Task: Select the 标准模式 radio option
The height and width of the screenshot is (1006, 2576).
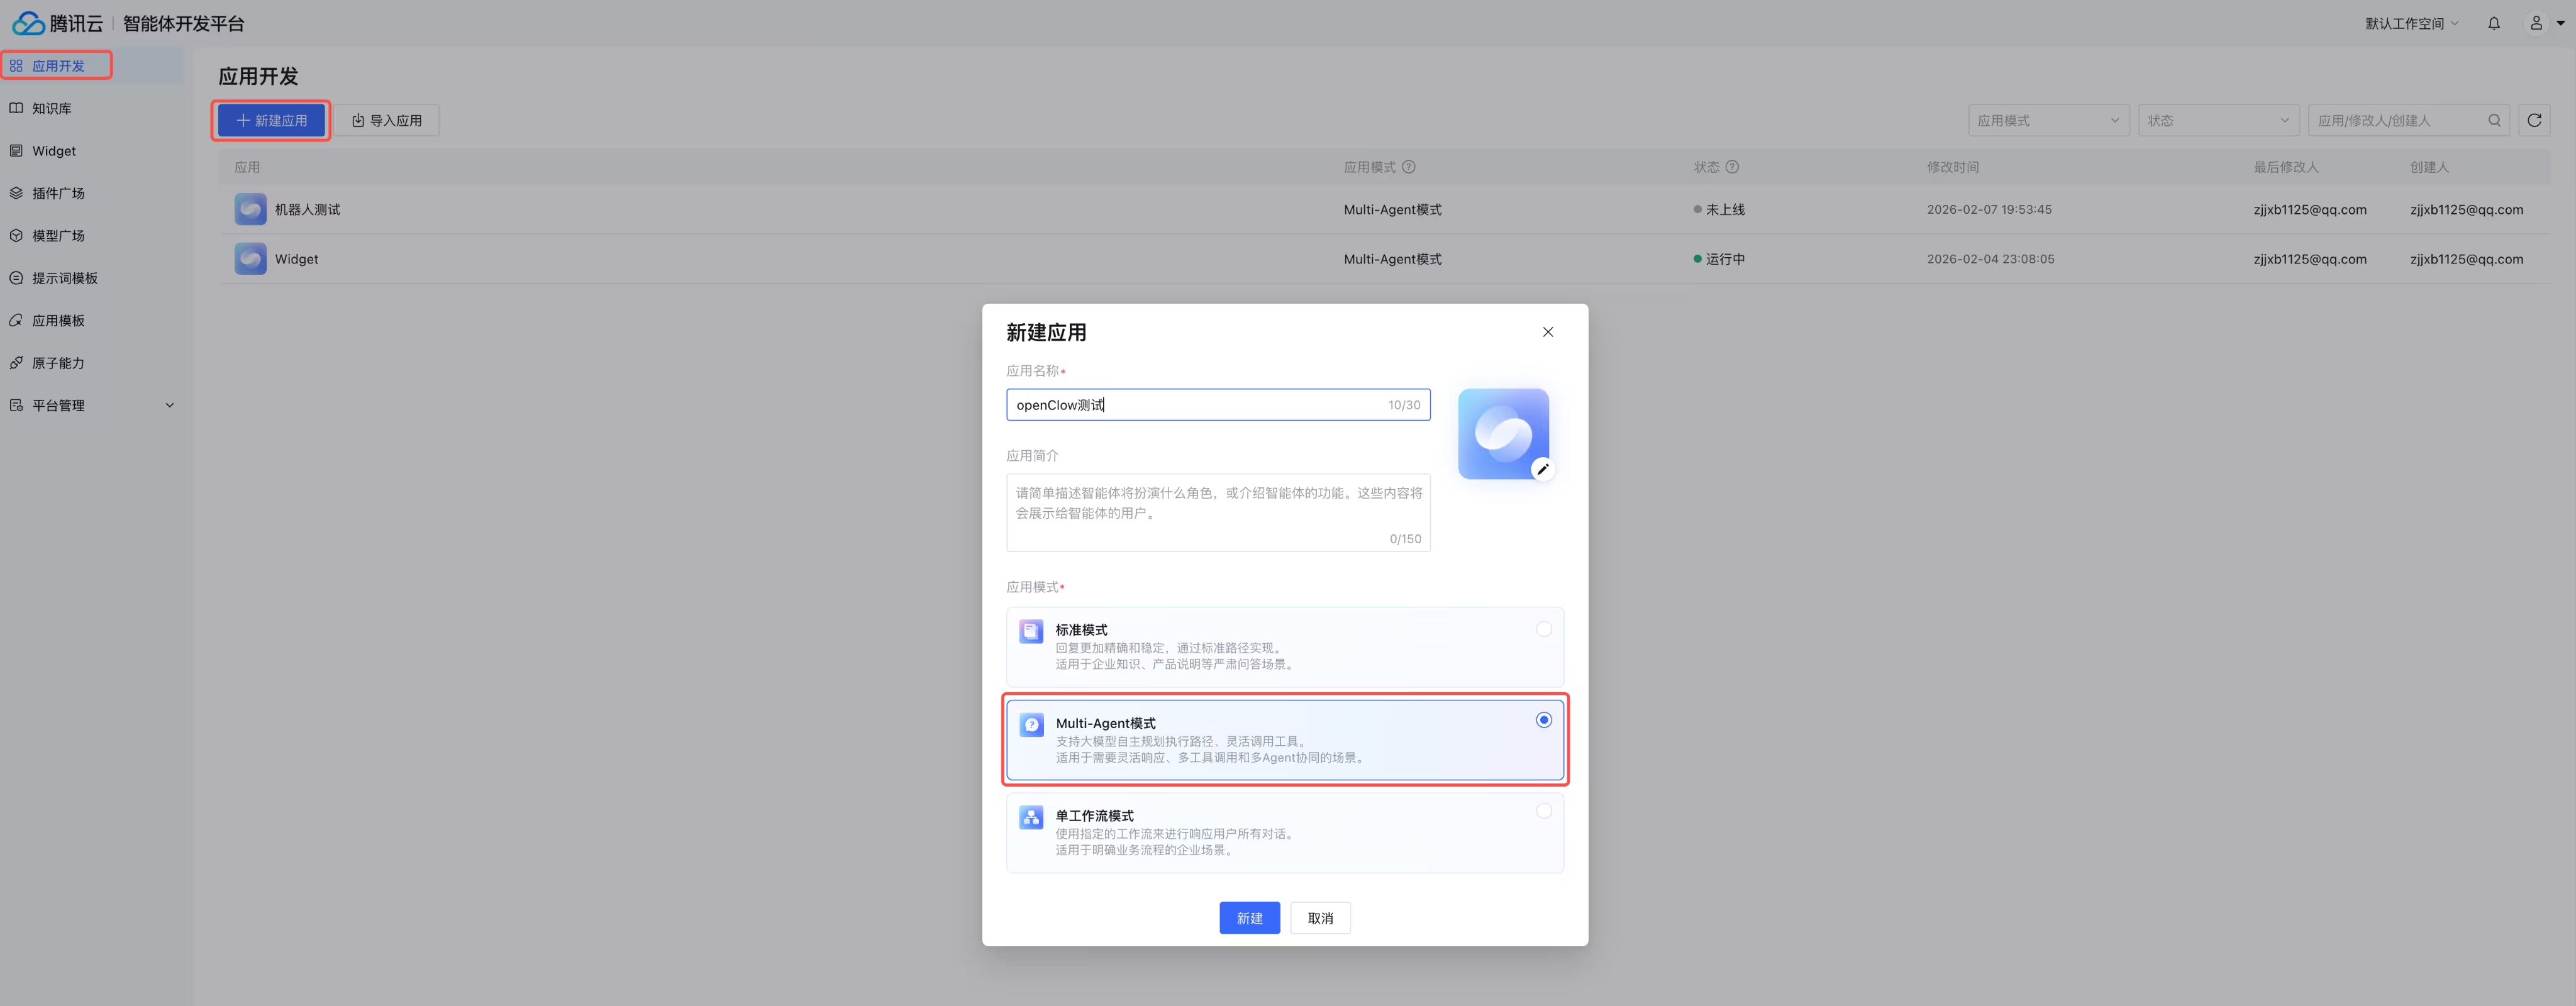Action: tap(1543, 629)
